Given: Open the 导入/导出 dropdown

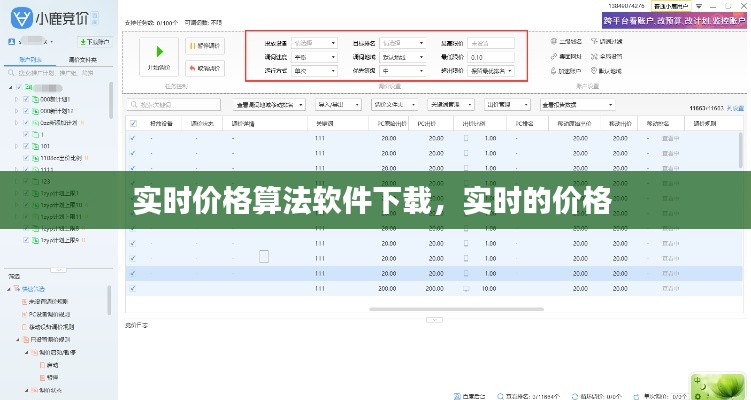Looking at the screenshot, I should tap(337, 104).
